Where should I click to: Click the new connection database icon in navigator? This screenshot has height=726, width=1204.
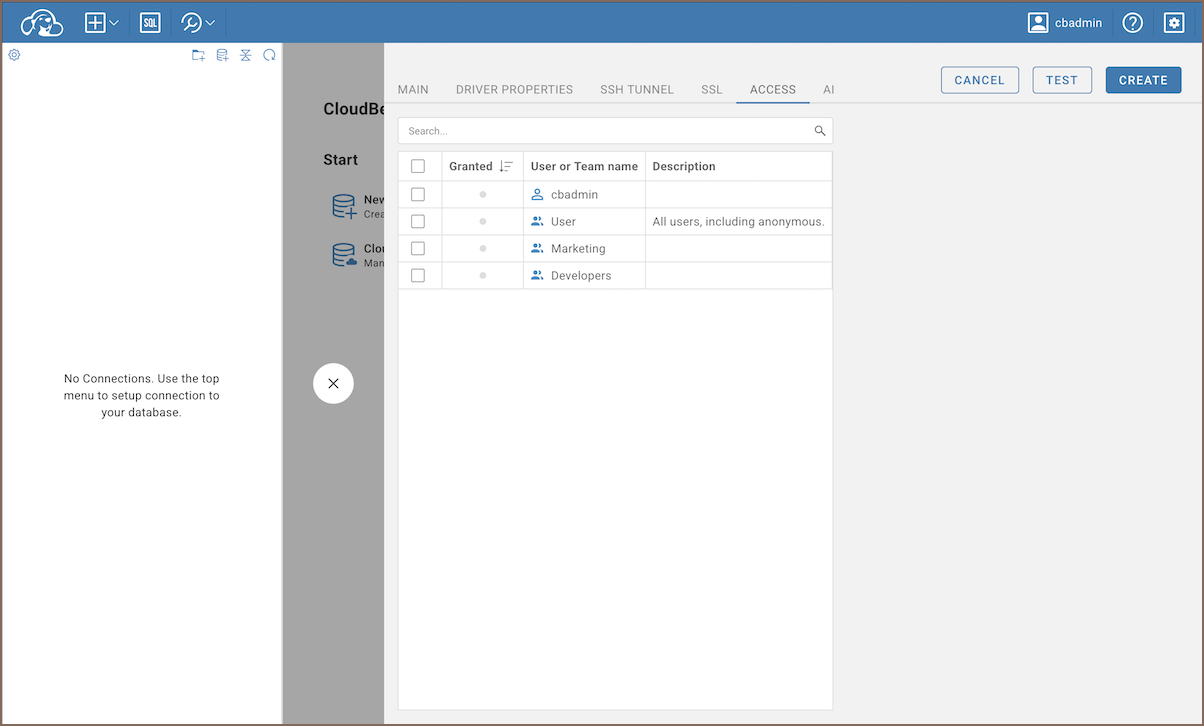tap(222, 55)
